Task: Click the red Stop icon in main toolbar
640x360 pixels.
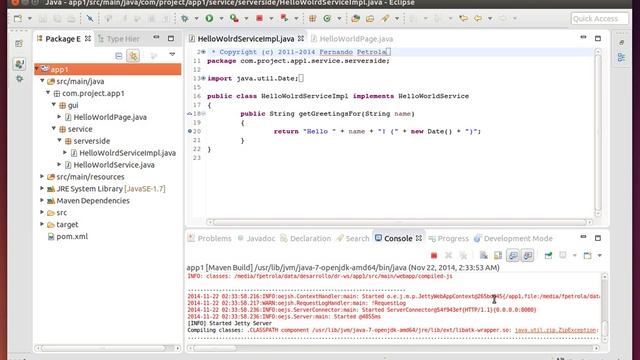Action: click(259, 18)
